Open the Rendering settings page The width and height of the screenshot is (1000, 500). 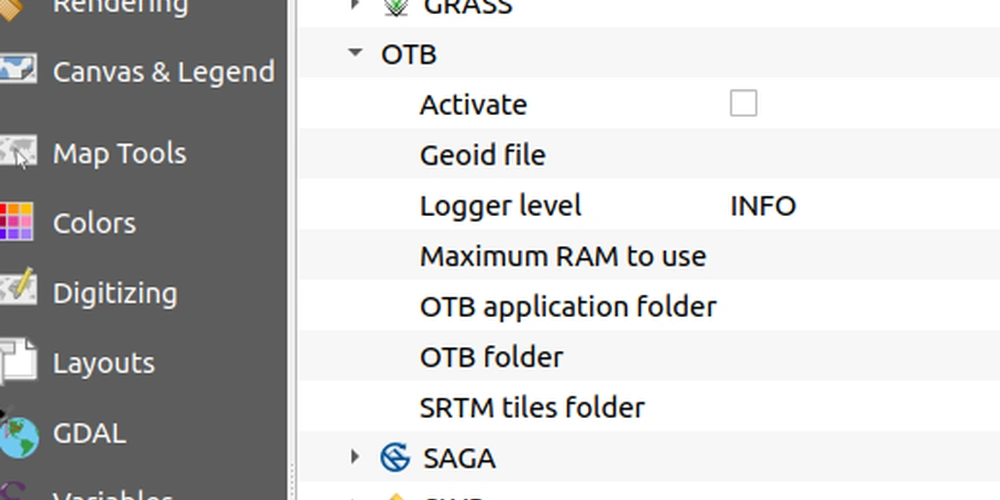point(119,6)
